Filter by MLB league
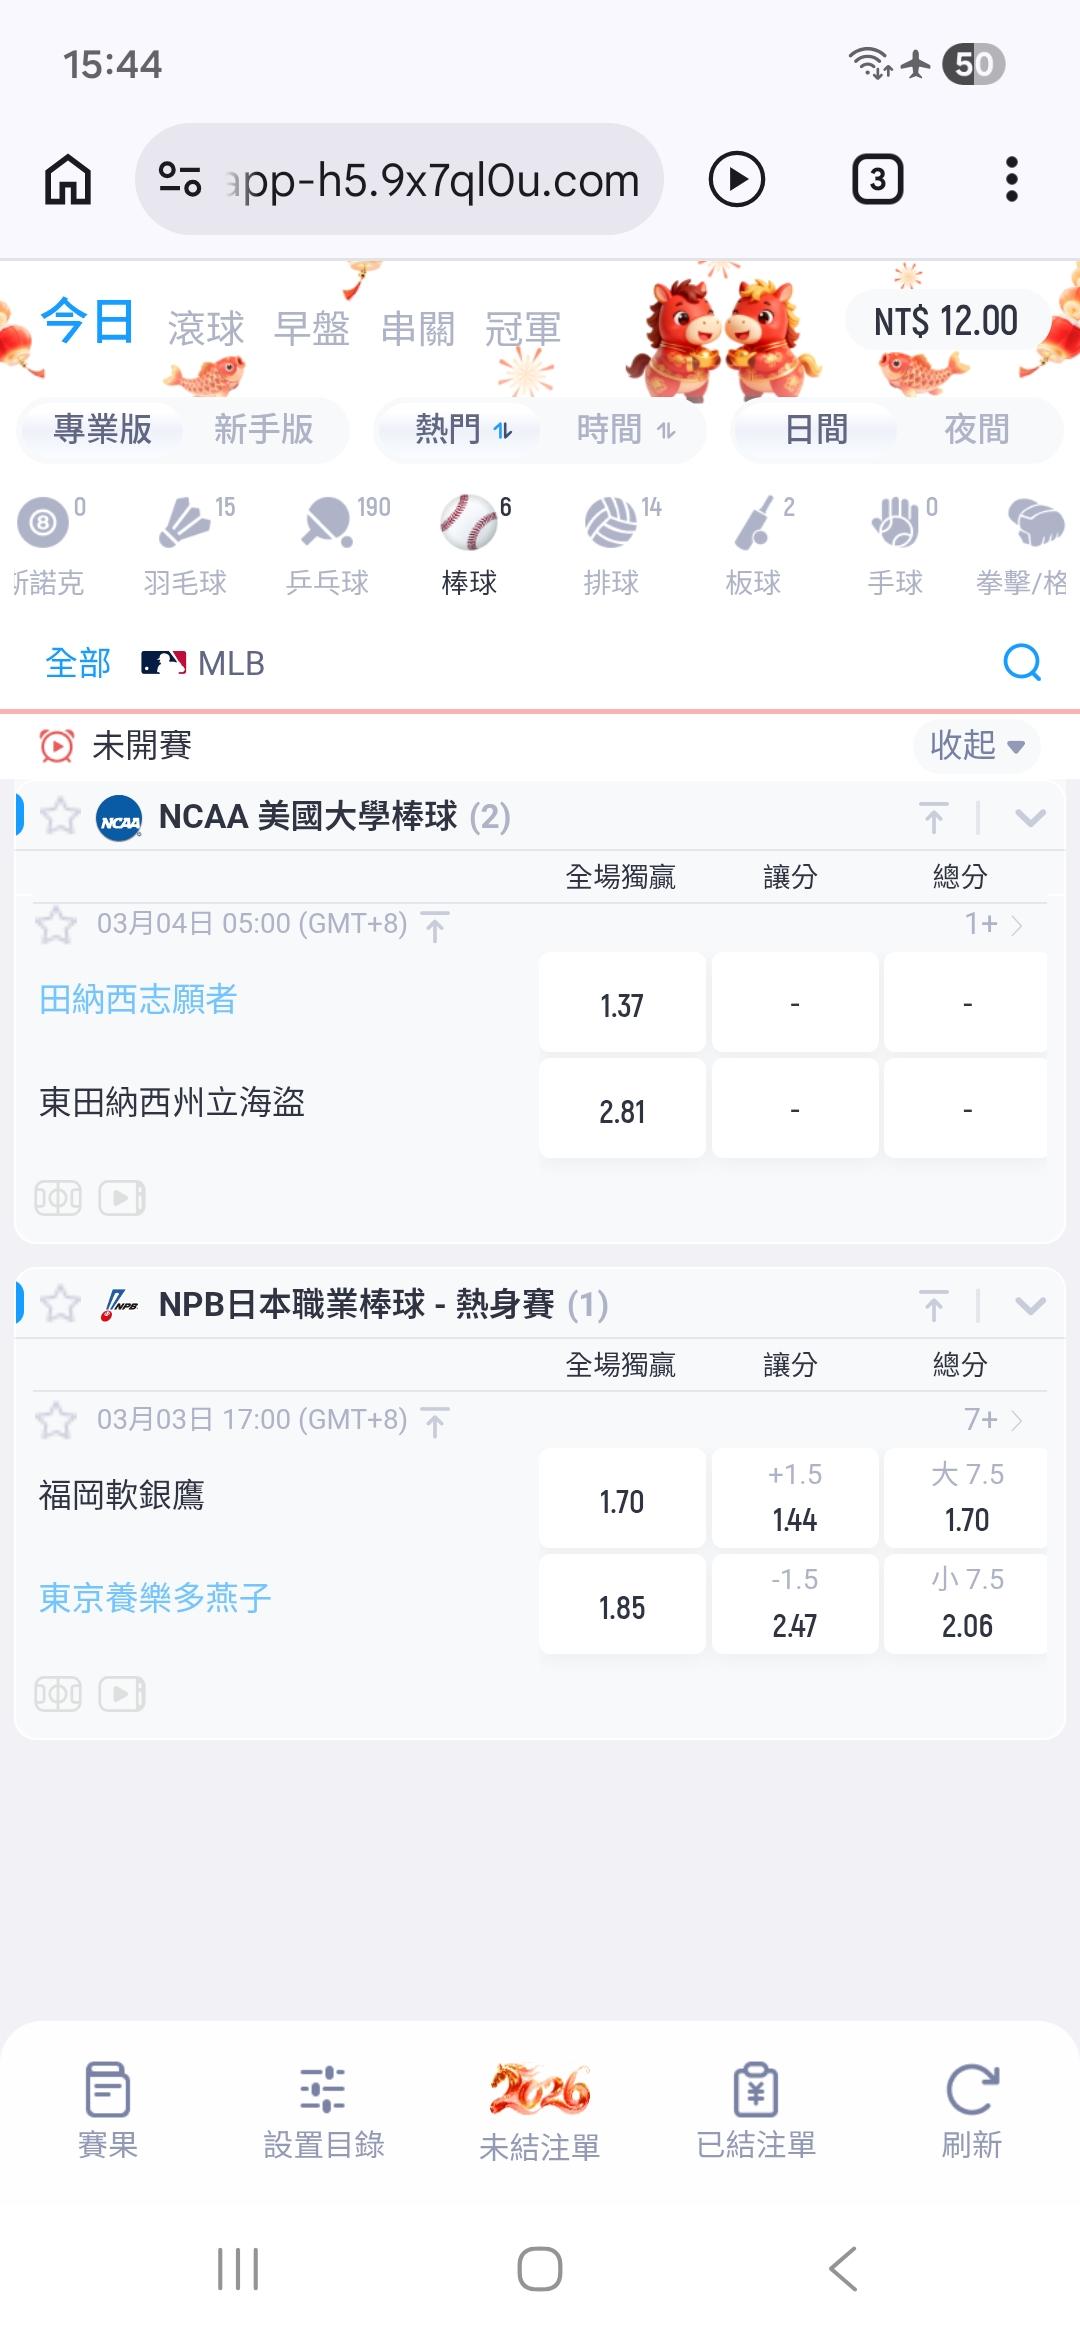This screenshot has height=2340, width=1080. pyautogui.click(x=204, y=663)
